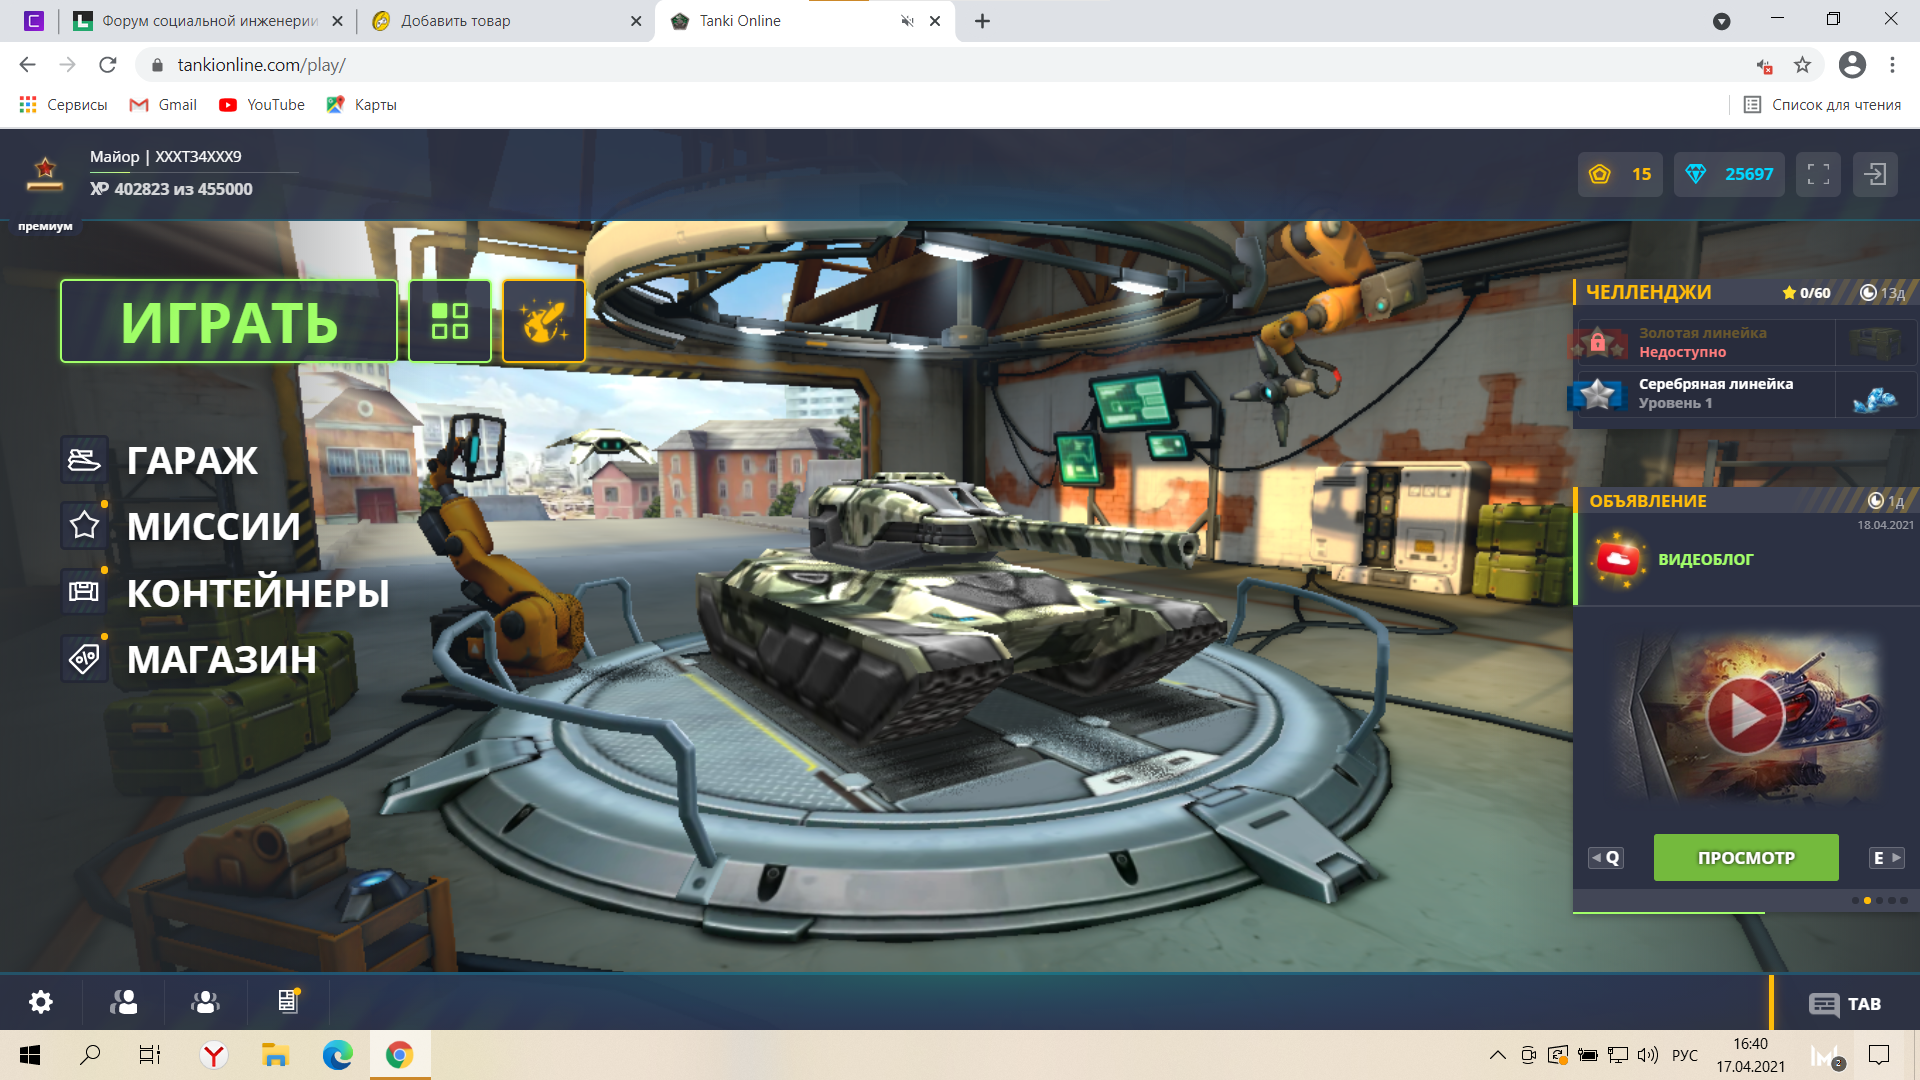Image resolution: width=1920 pixels, height=1080 pixels.
Task: Go to next announcement with E arrow
Action: coord(1887,858)
